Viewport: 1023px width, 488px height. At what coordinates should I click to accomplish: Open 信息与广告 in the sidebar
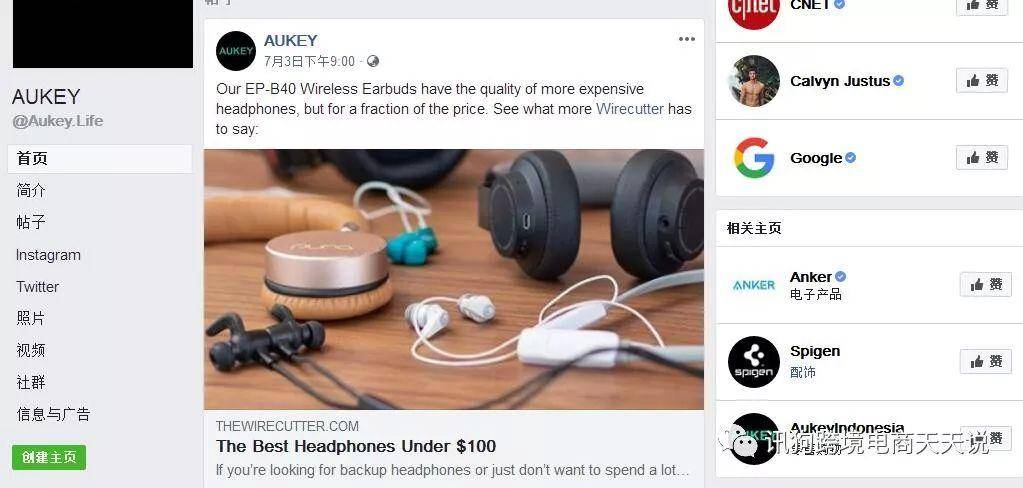pyautogui.click(x=53, y=414)
